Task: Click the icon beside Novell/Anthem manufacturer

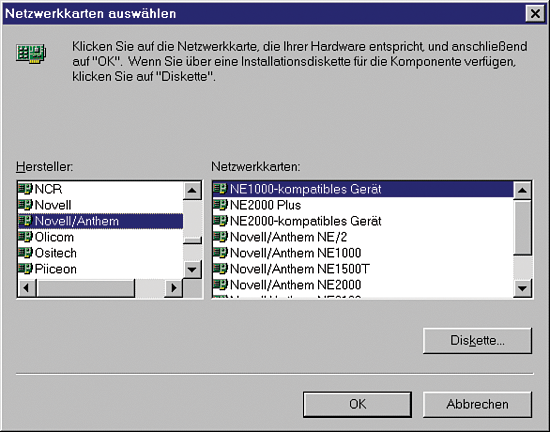Action: click(x=25, y=221)
